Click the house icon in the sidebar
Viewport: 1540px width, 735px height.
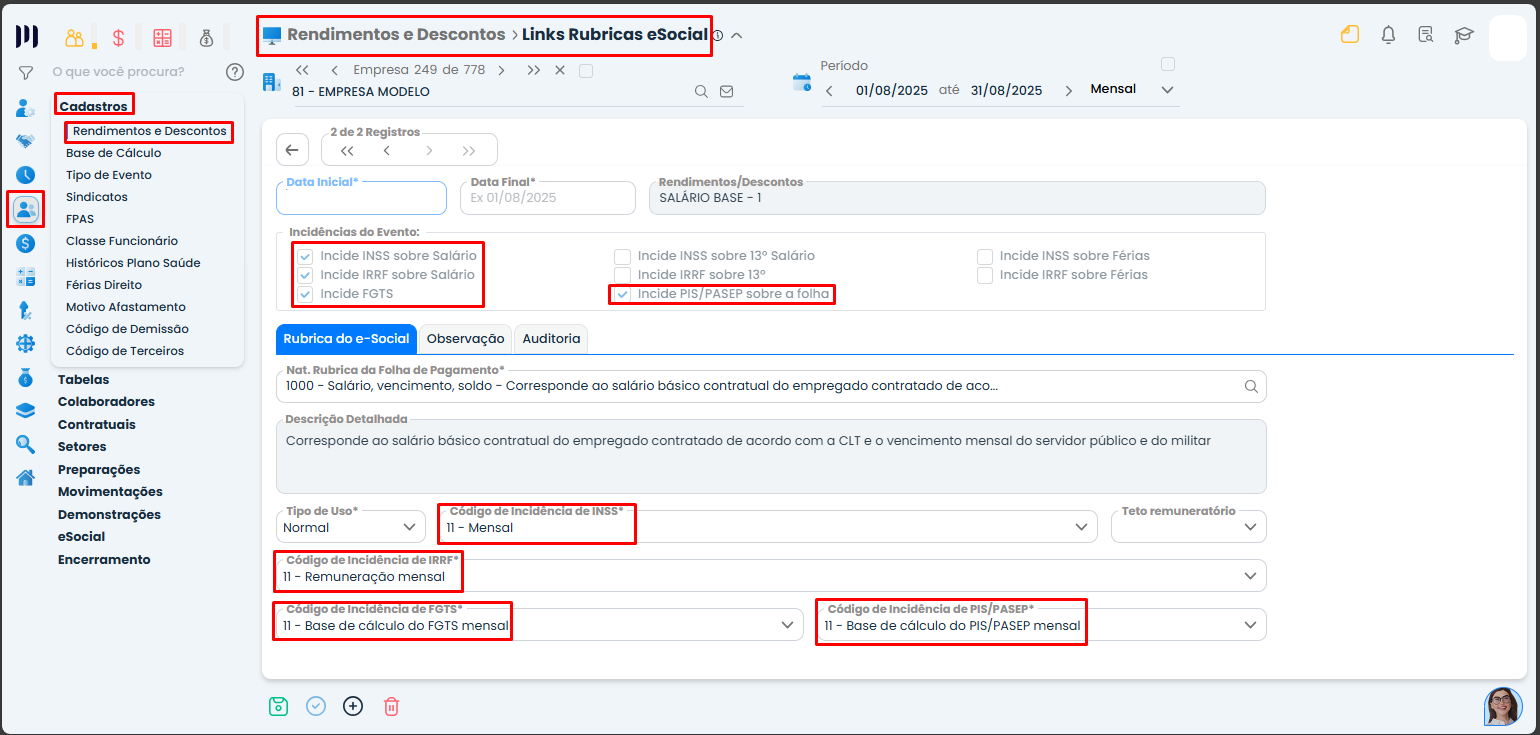(x=26, y=477)
